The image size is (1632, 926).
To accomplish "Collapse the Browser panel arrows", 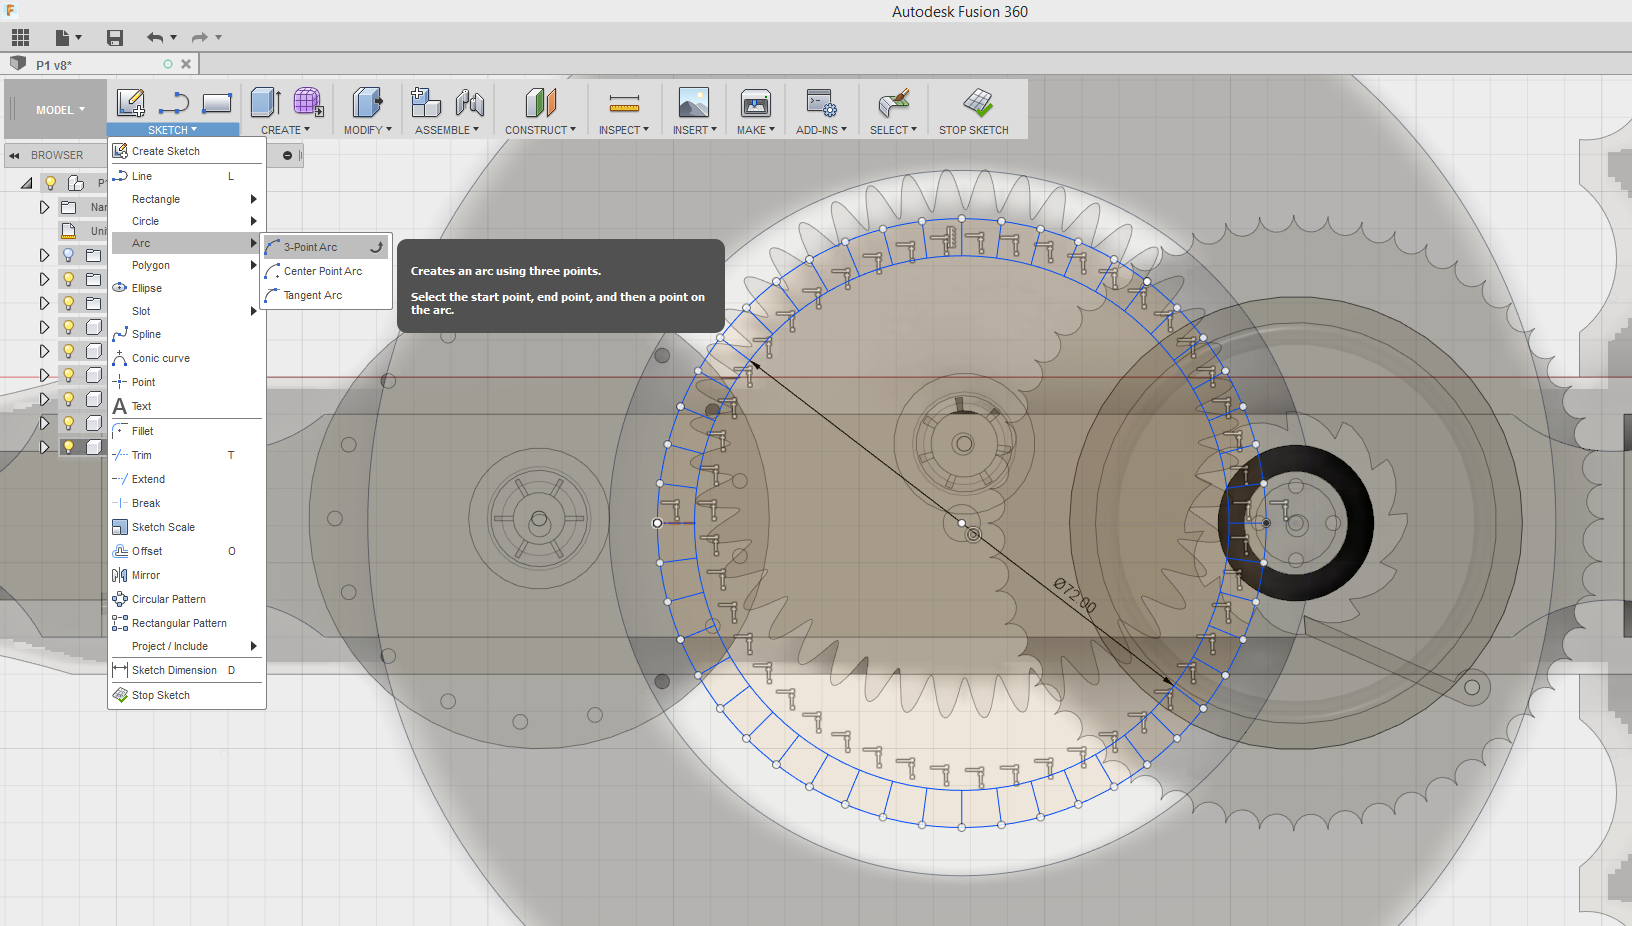I will 15,156.
